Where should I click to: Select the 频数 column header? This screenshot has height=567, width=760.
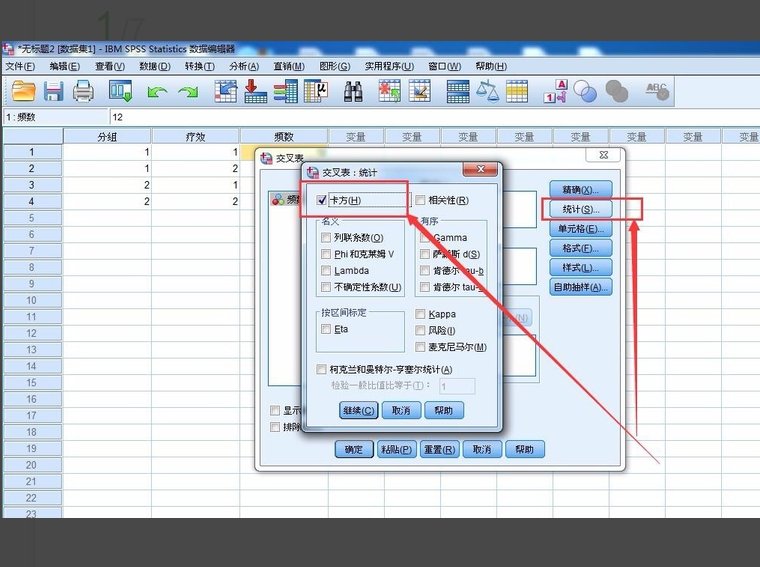click(x=284, y=137)
